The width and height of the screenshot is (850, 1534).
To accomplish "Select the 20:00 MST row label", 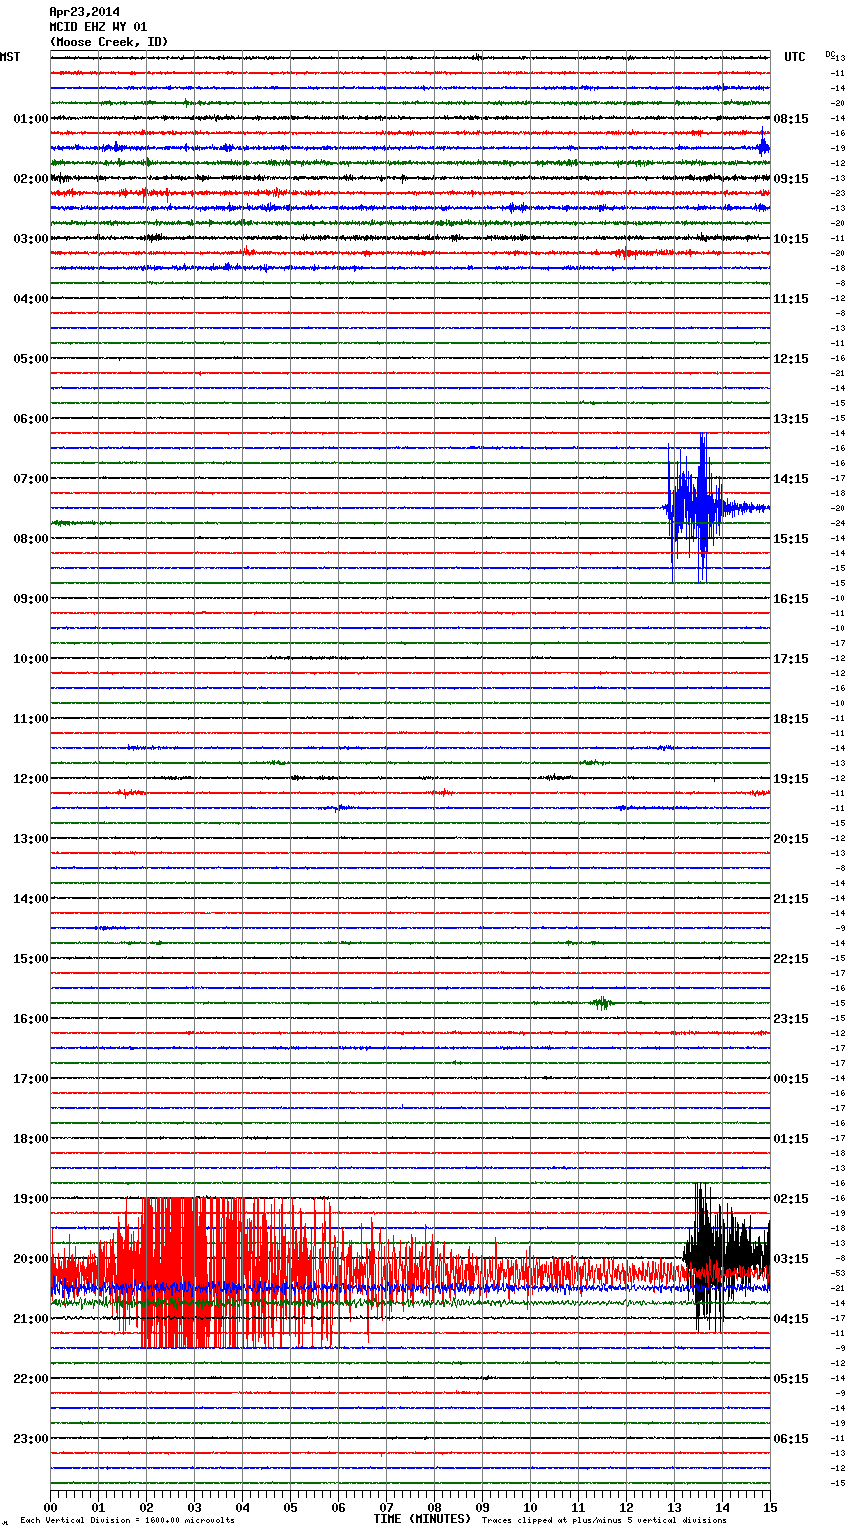I will tap(31, 1259).
